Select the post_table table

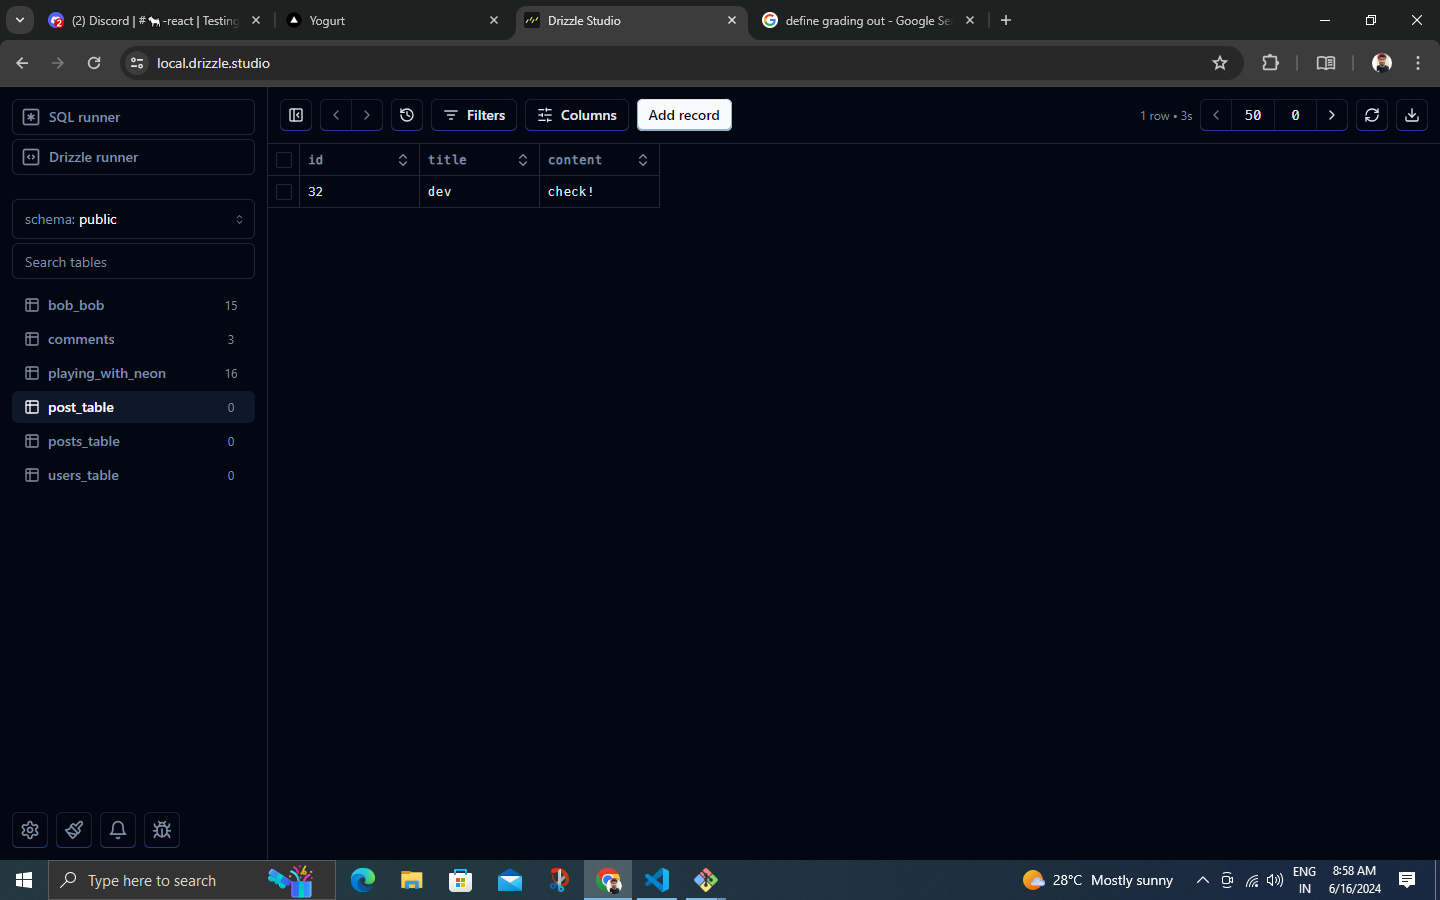tap(133, 407)
